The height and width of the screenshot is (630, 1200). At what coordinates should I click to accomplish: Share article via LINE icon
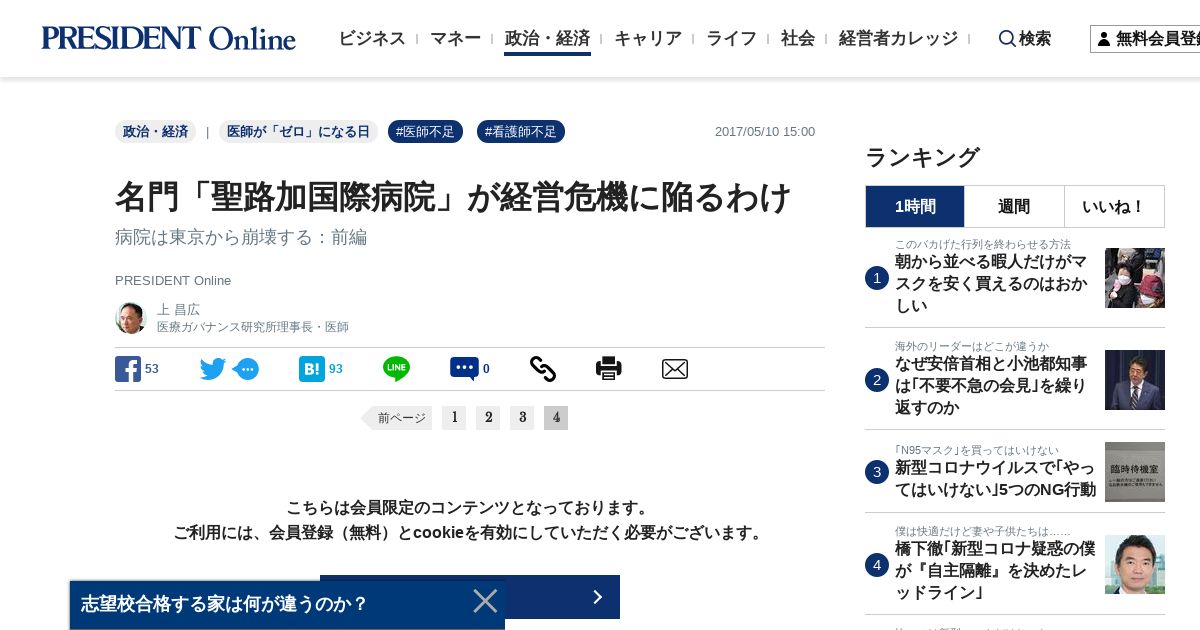click(x=396, y=369)
